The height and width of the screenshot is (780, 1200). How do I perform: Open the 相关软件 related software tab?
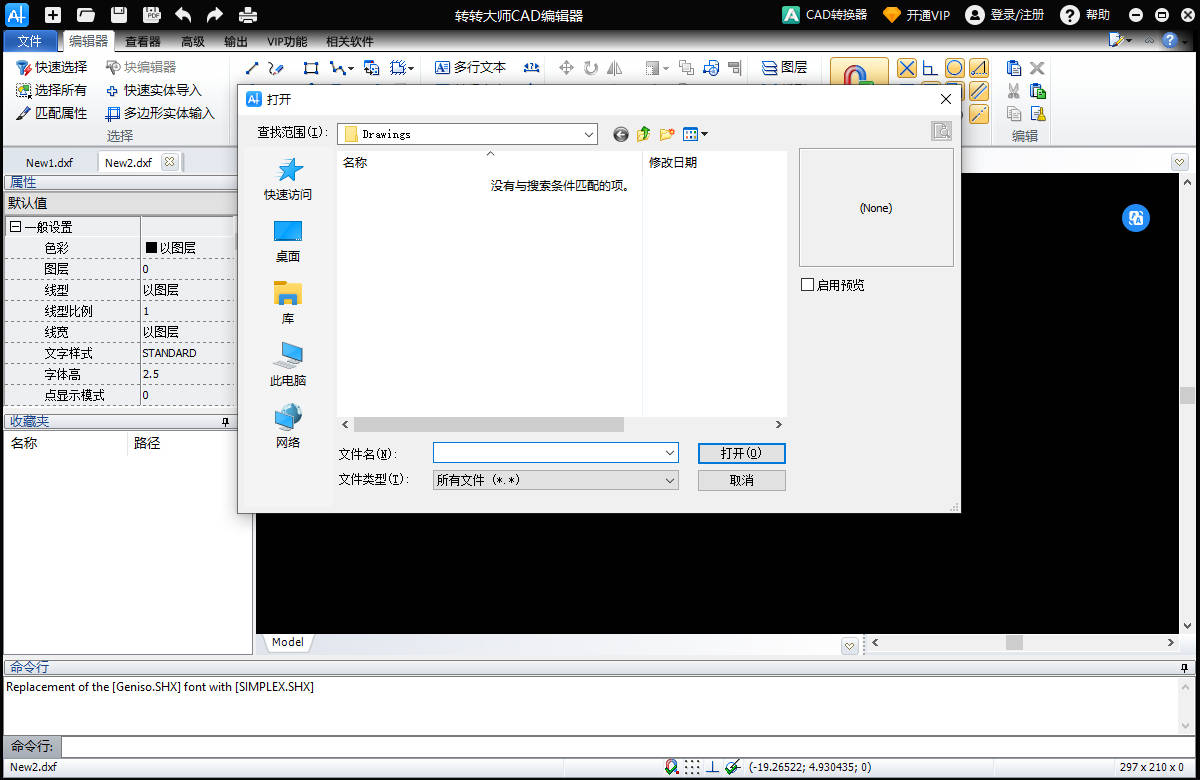click(350, 42)
